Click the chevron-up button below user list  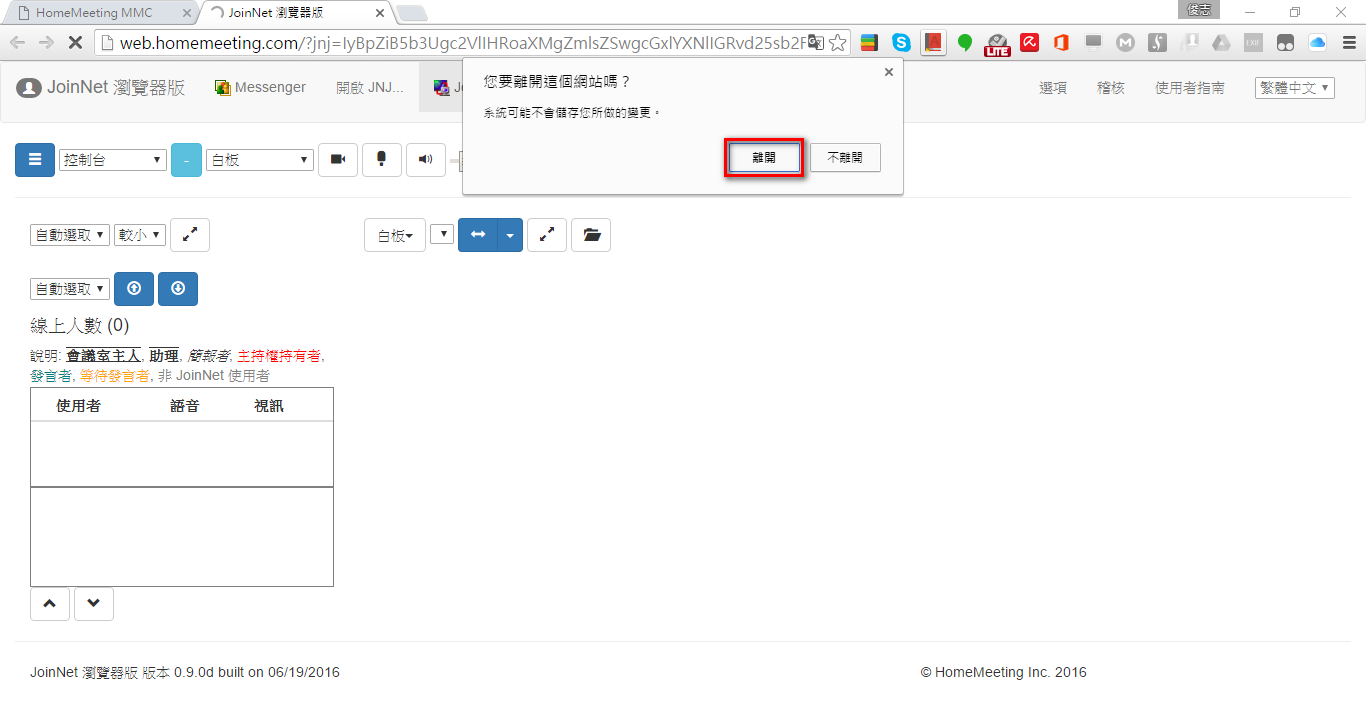pyautogui.click(x=50, y=604)
